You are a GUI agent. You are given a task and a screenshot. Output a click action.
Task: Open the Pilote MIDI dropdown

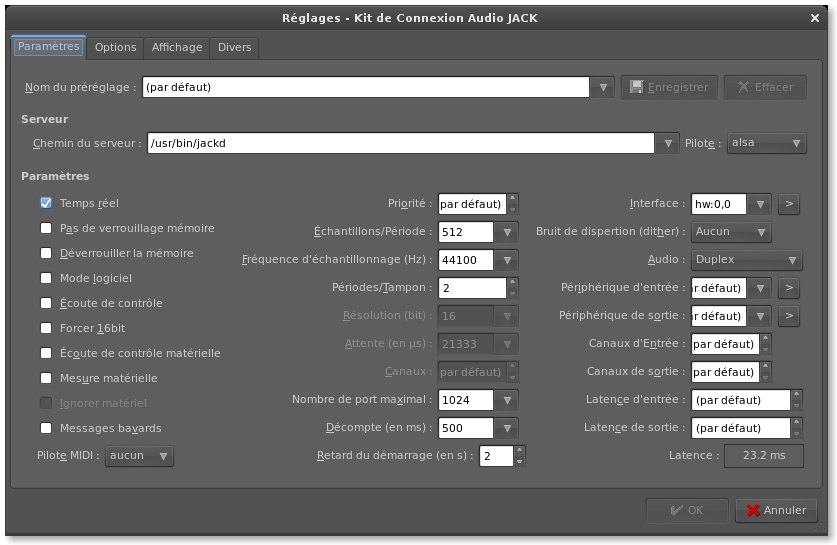tap(139, 456)
